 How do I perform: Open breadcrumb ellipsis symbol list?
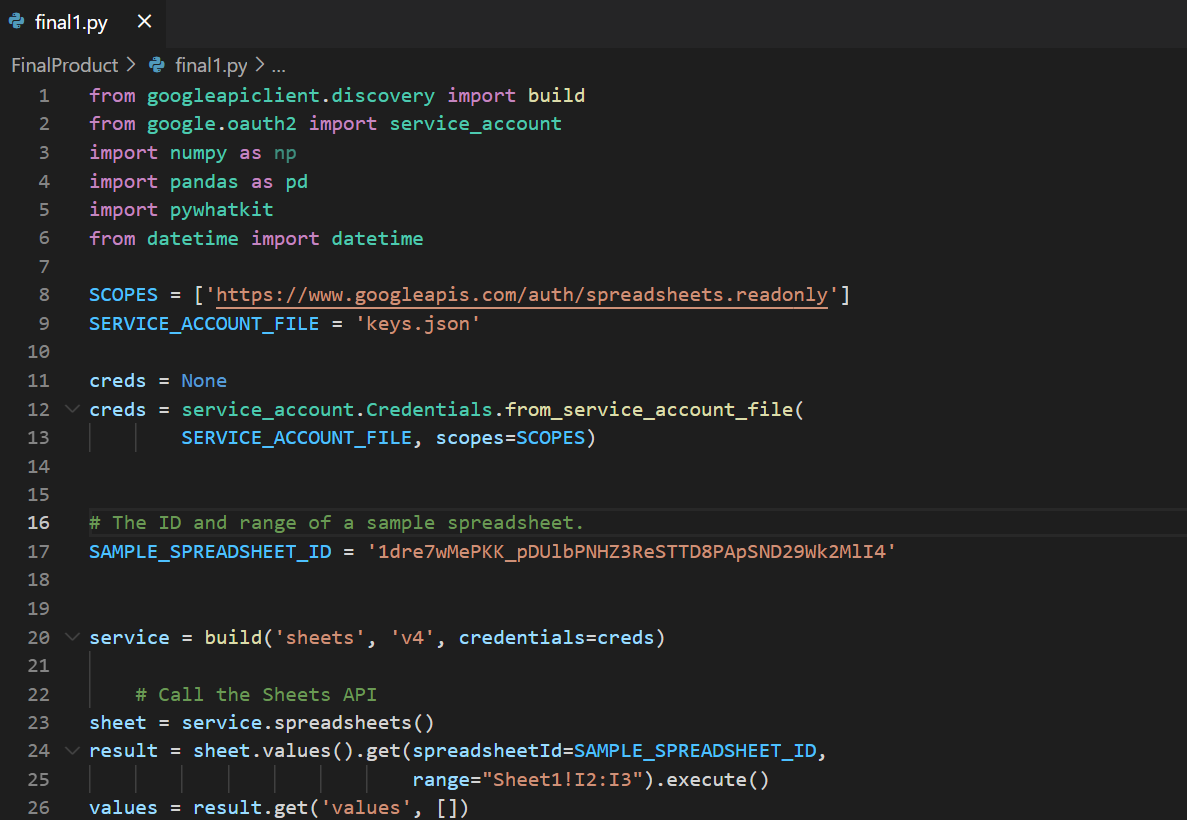pyautogui.click(x=279, y=67)
